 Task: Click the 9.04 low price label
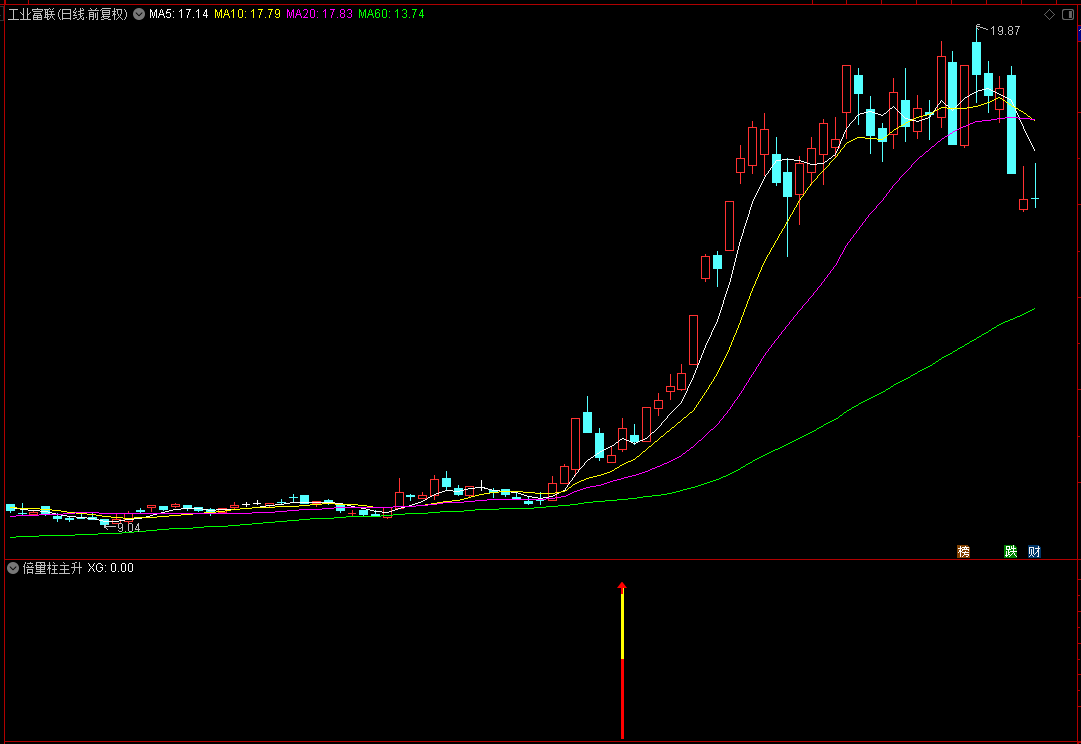(x=128, y=528)
